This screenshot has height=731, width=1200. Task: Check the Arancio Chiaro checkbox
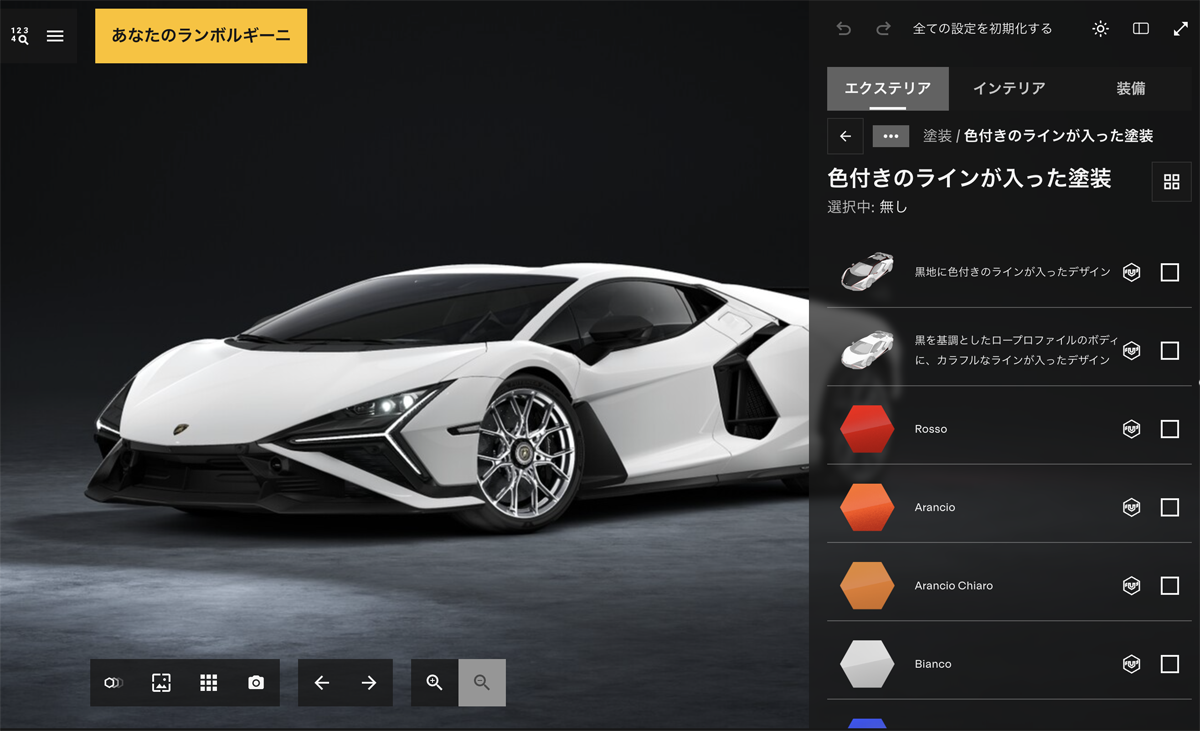click(x=1169, y=585)
